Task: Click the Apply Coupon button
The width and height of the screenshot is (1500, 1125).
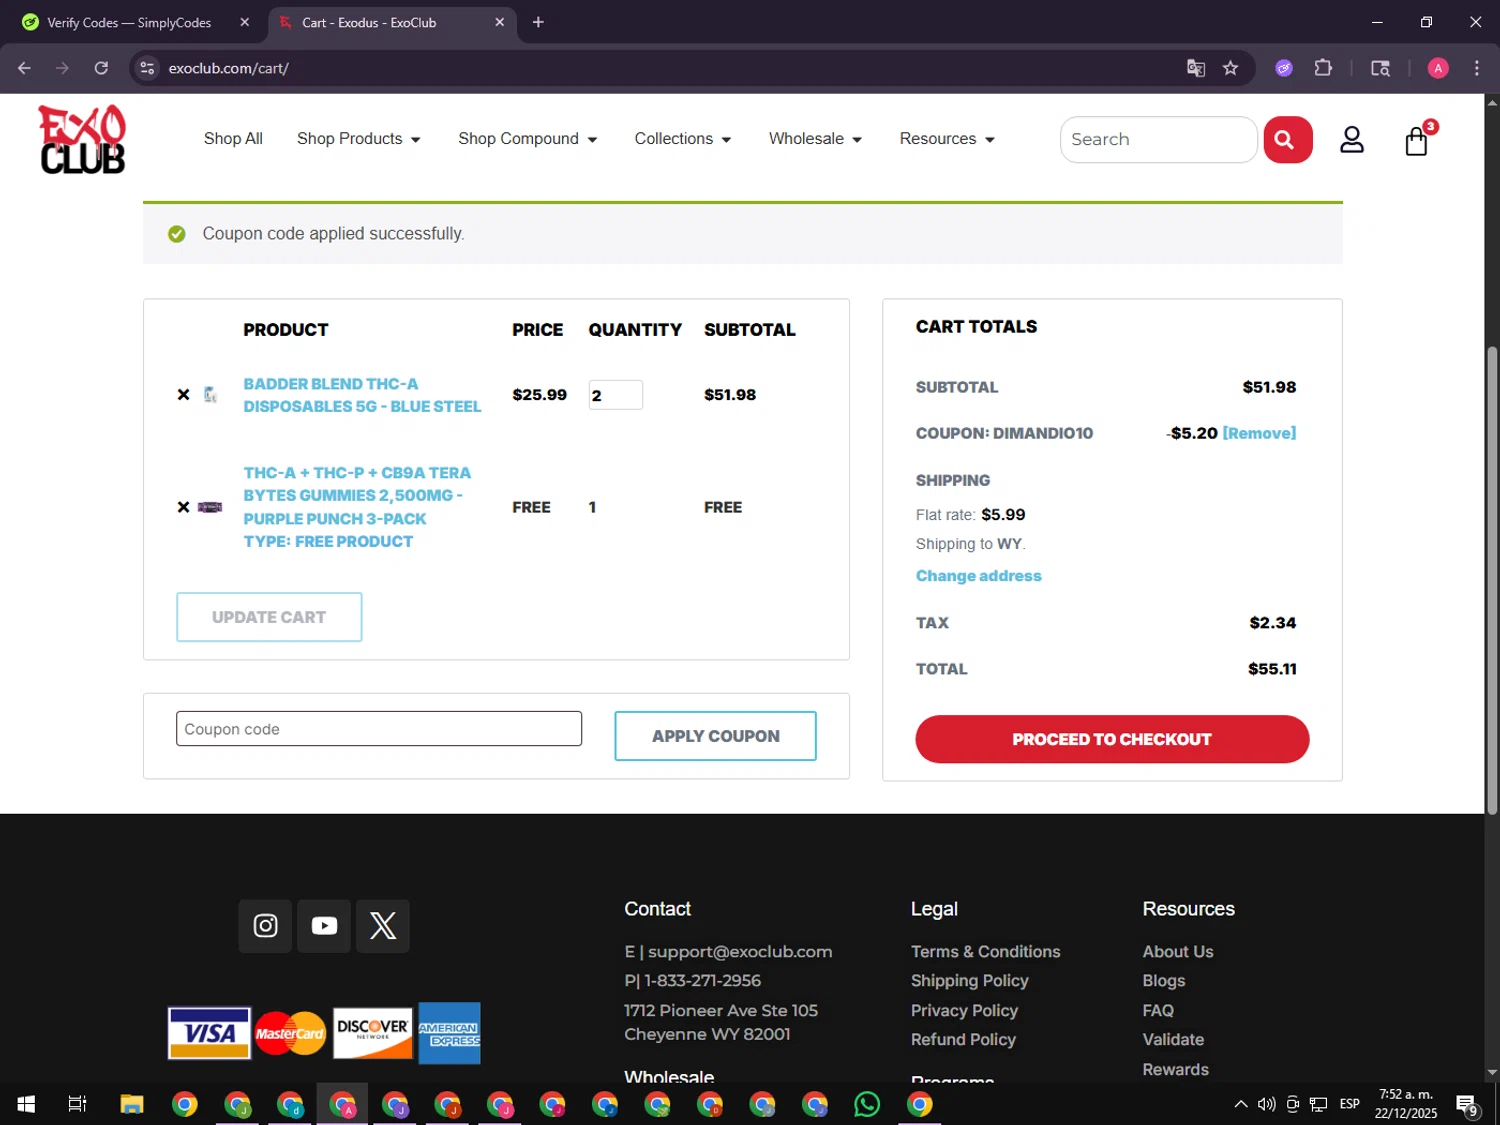Action: click(715, 736)
